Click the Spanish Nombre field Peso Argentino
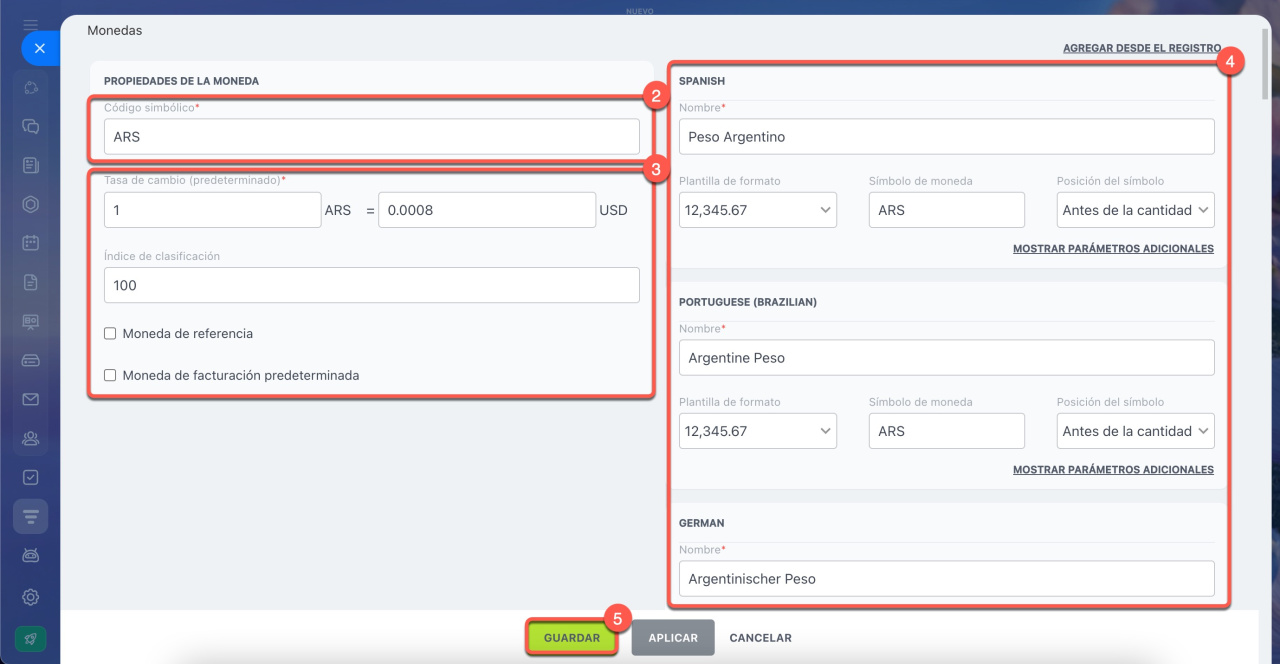 pos(947,137)
